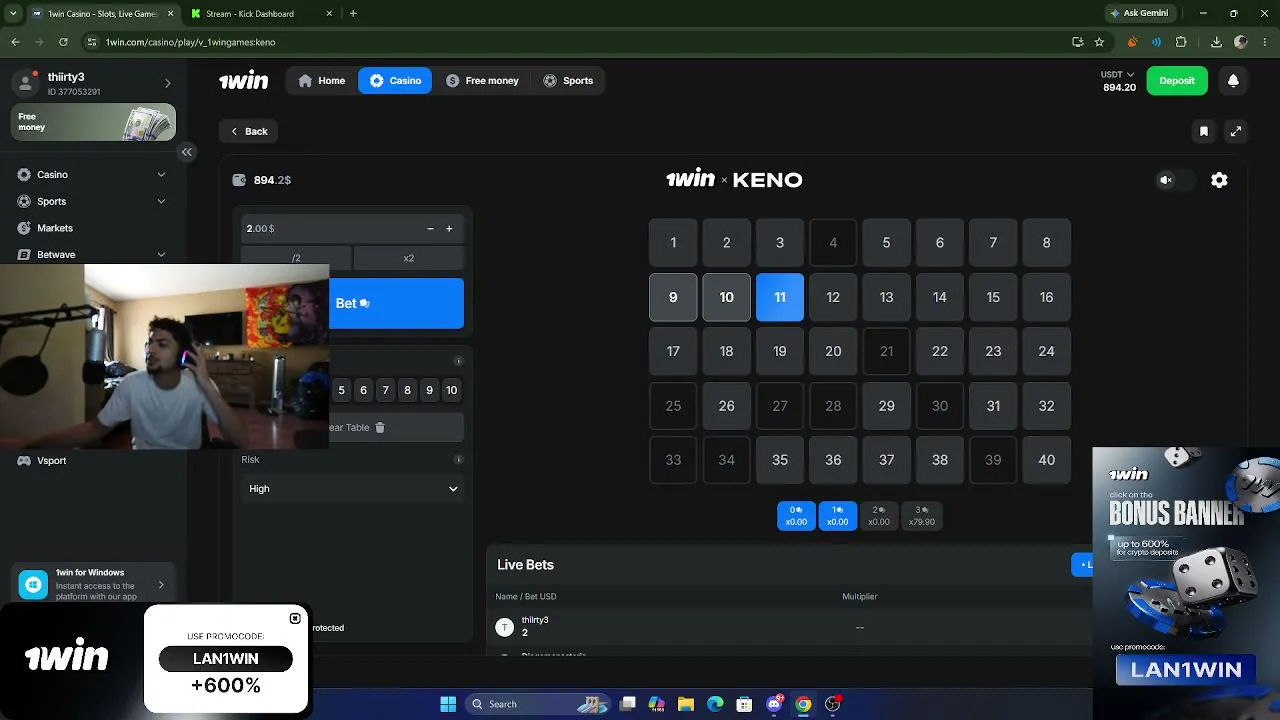This screenshot has width=1280, height=720.
Task: Select Keno number 1
Action: (673, 243)
